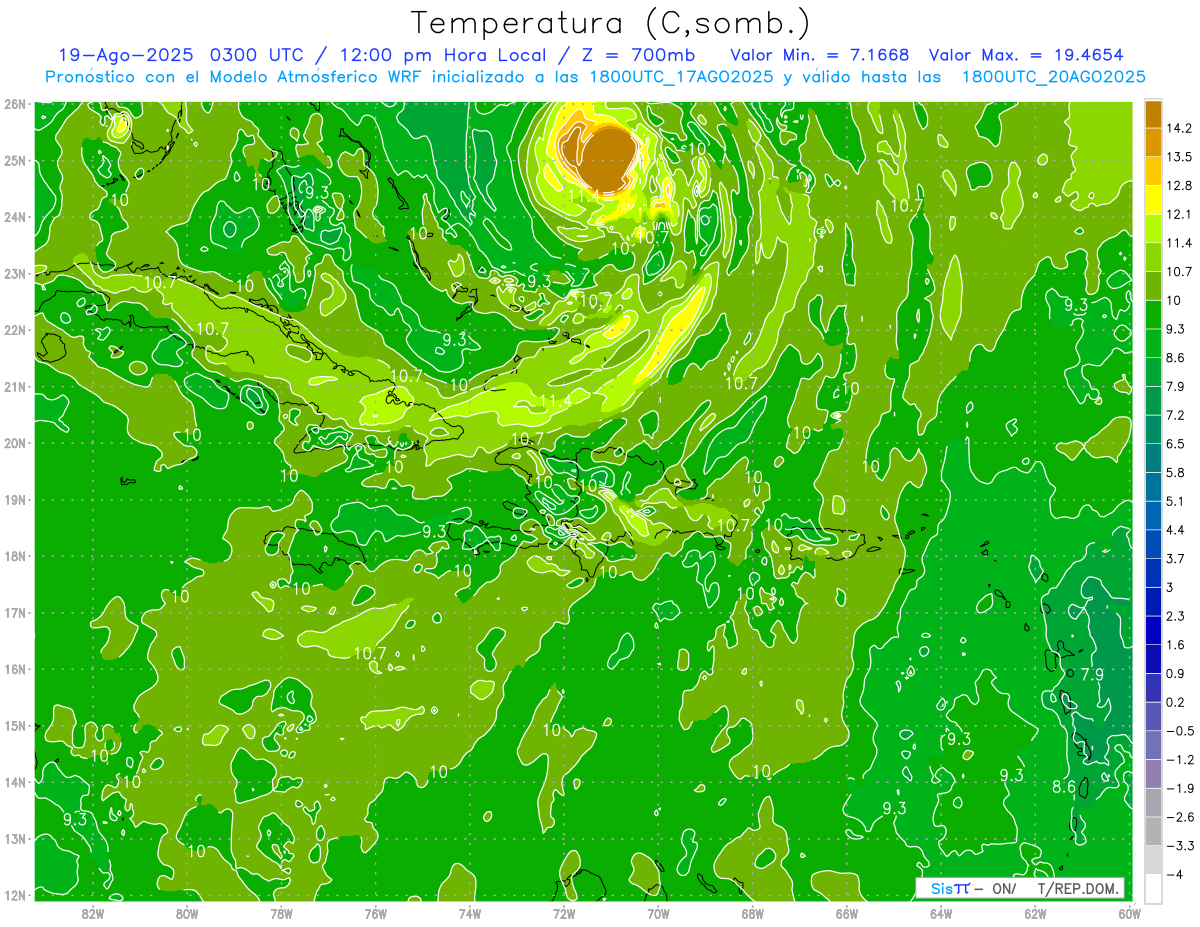The height and width of the screenshot is (927, 1200).
Task: Click the 12N latitude axis label
Action: [x=14, y=895]
